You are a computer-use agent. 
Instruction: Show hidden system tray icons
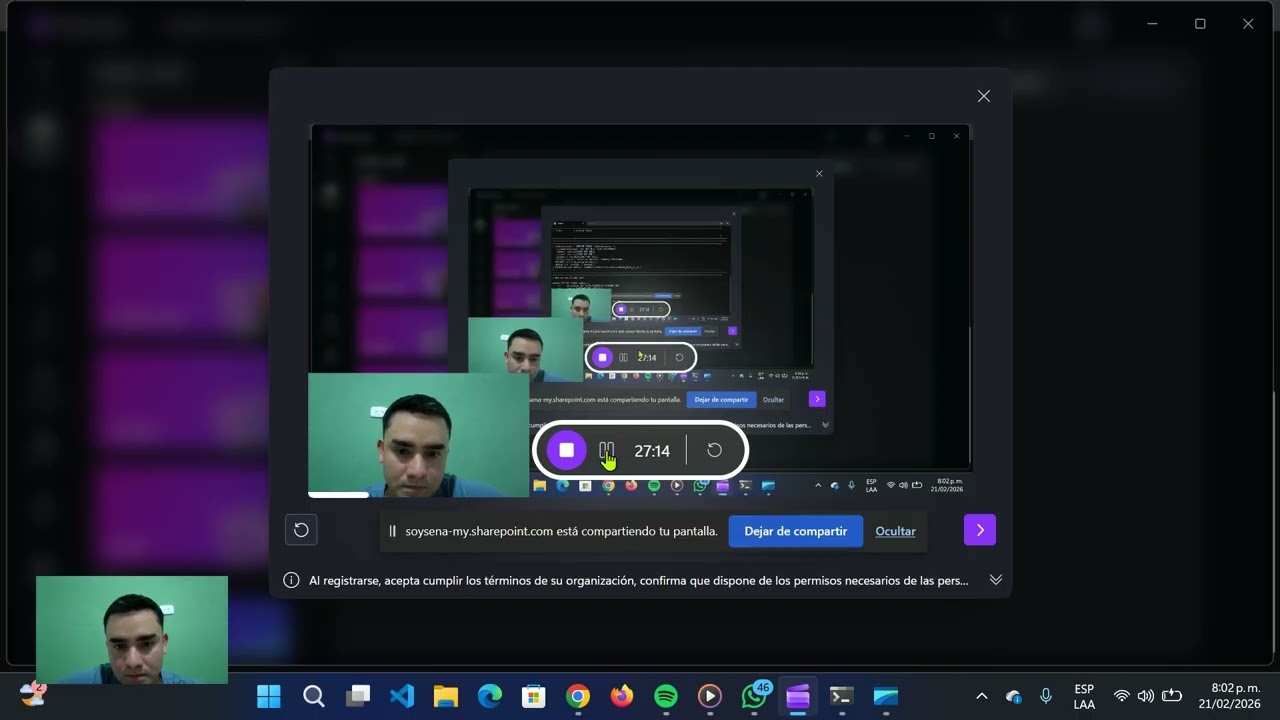[981, 696]
